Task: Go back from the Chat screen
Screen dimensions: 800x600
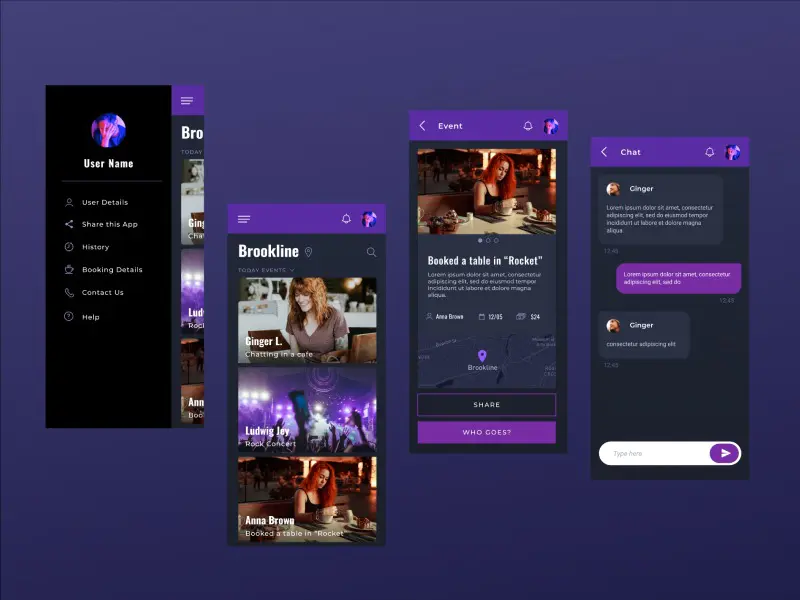Action: tap(604, 152)
